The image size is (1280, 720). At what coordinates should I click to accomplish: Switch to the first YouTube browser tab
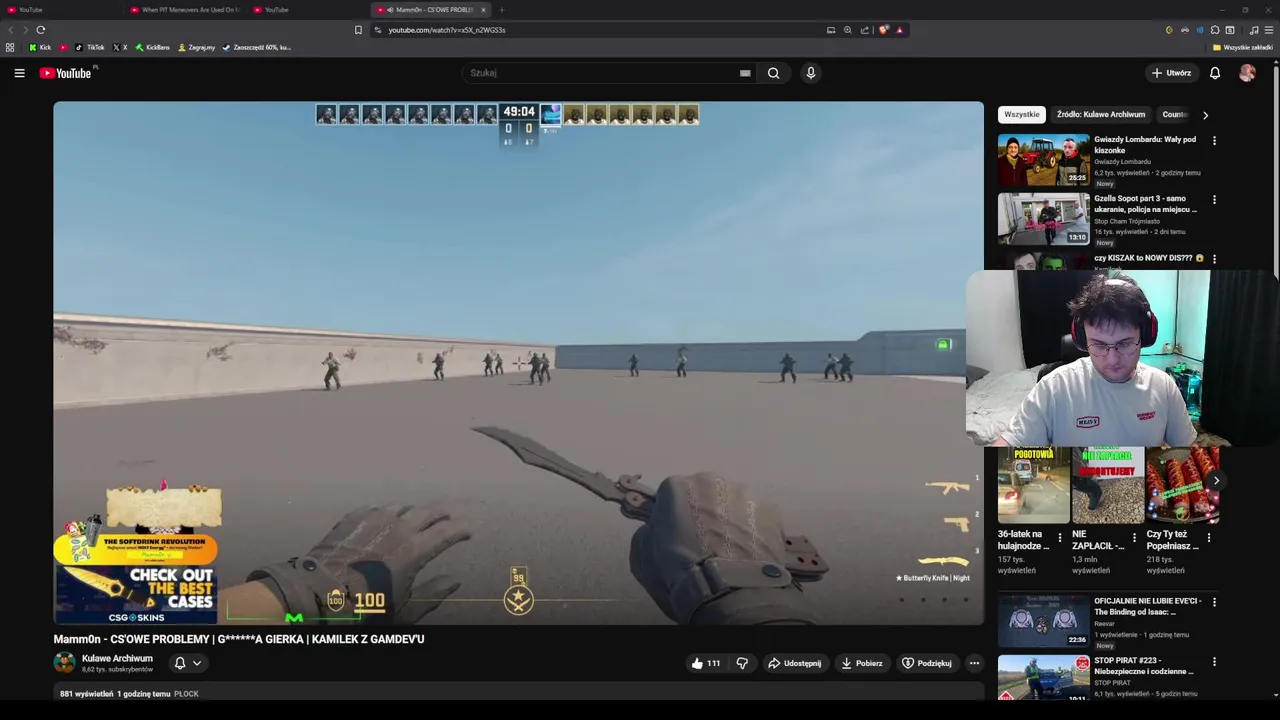pyautogui.click(x=60, y=10)
